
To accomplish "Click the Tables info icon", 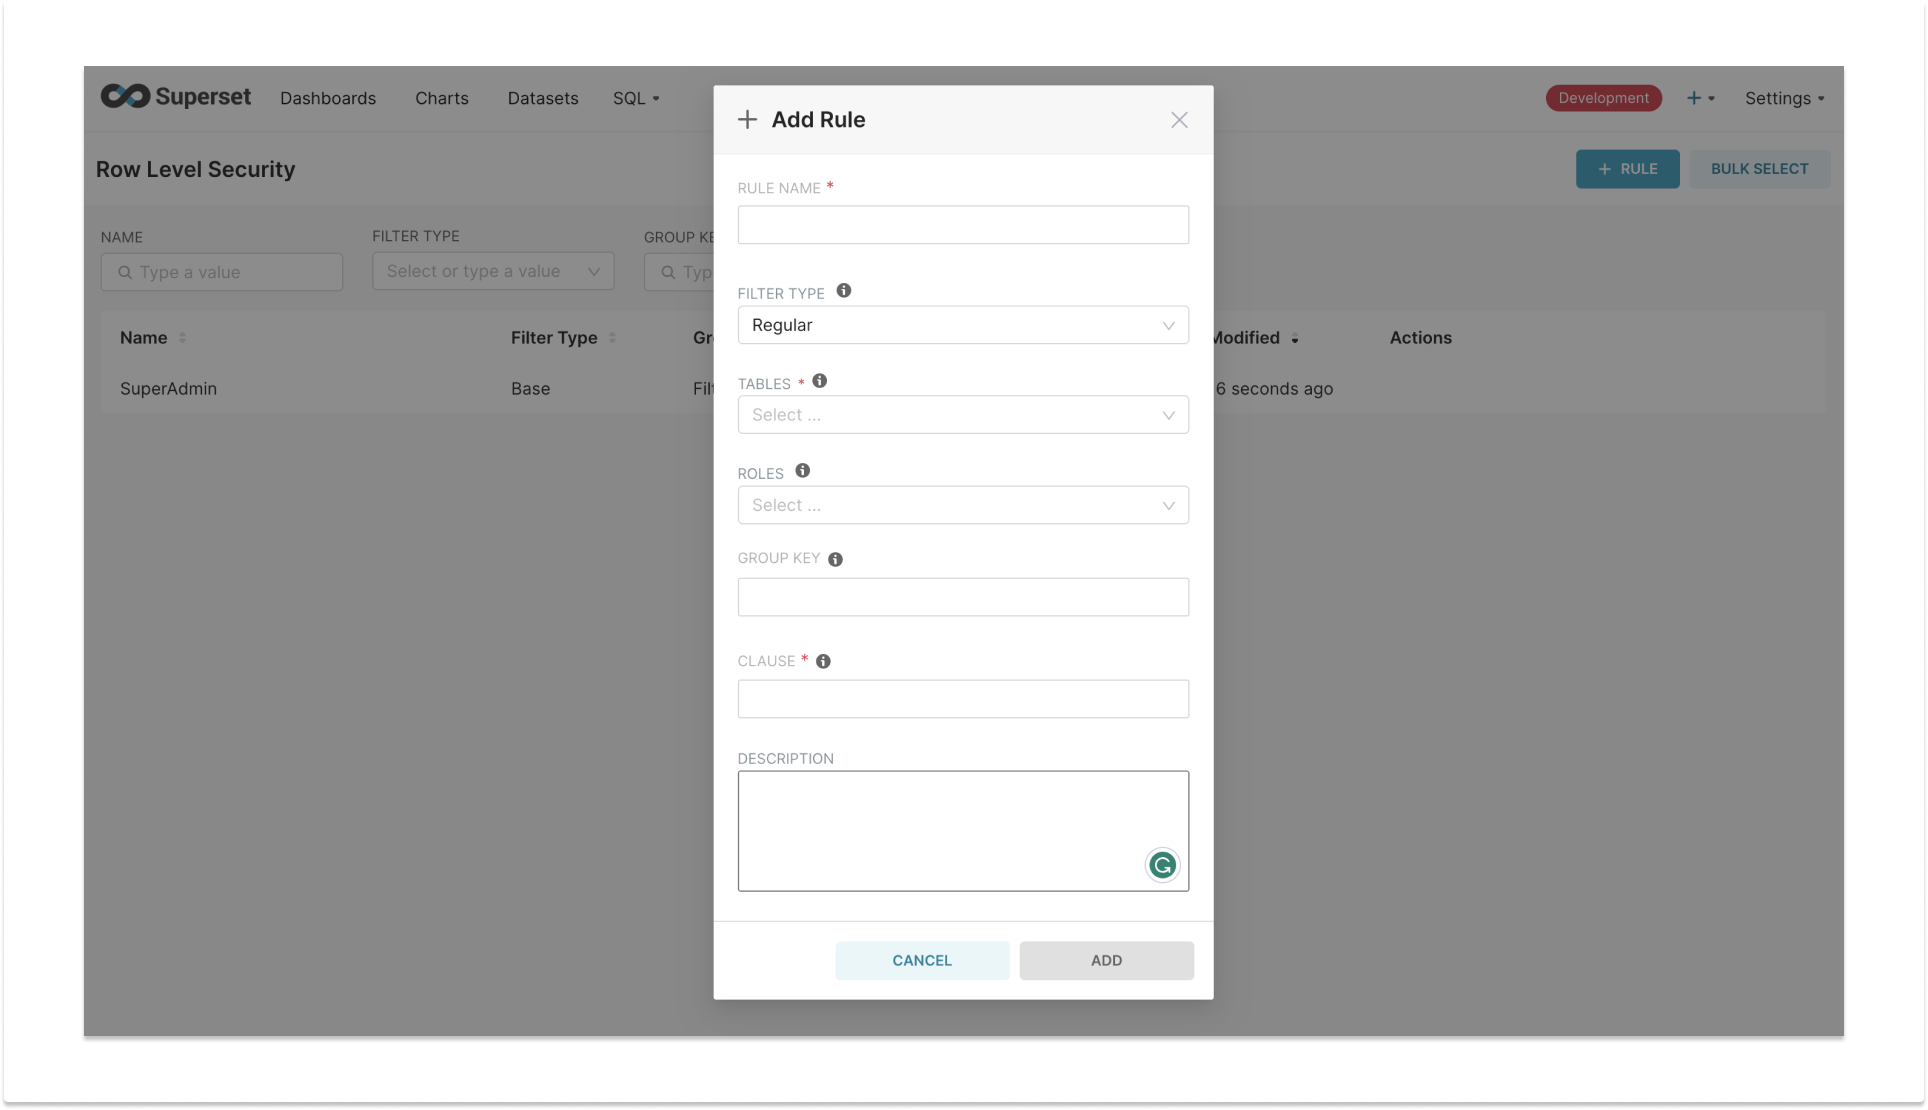I will coord(819,381).
